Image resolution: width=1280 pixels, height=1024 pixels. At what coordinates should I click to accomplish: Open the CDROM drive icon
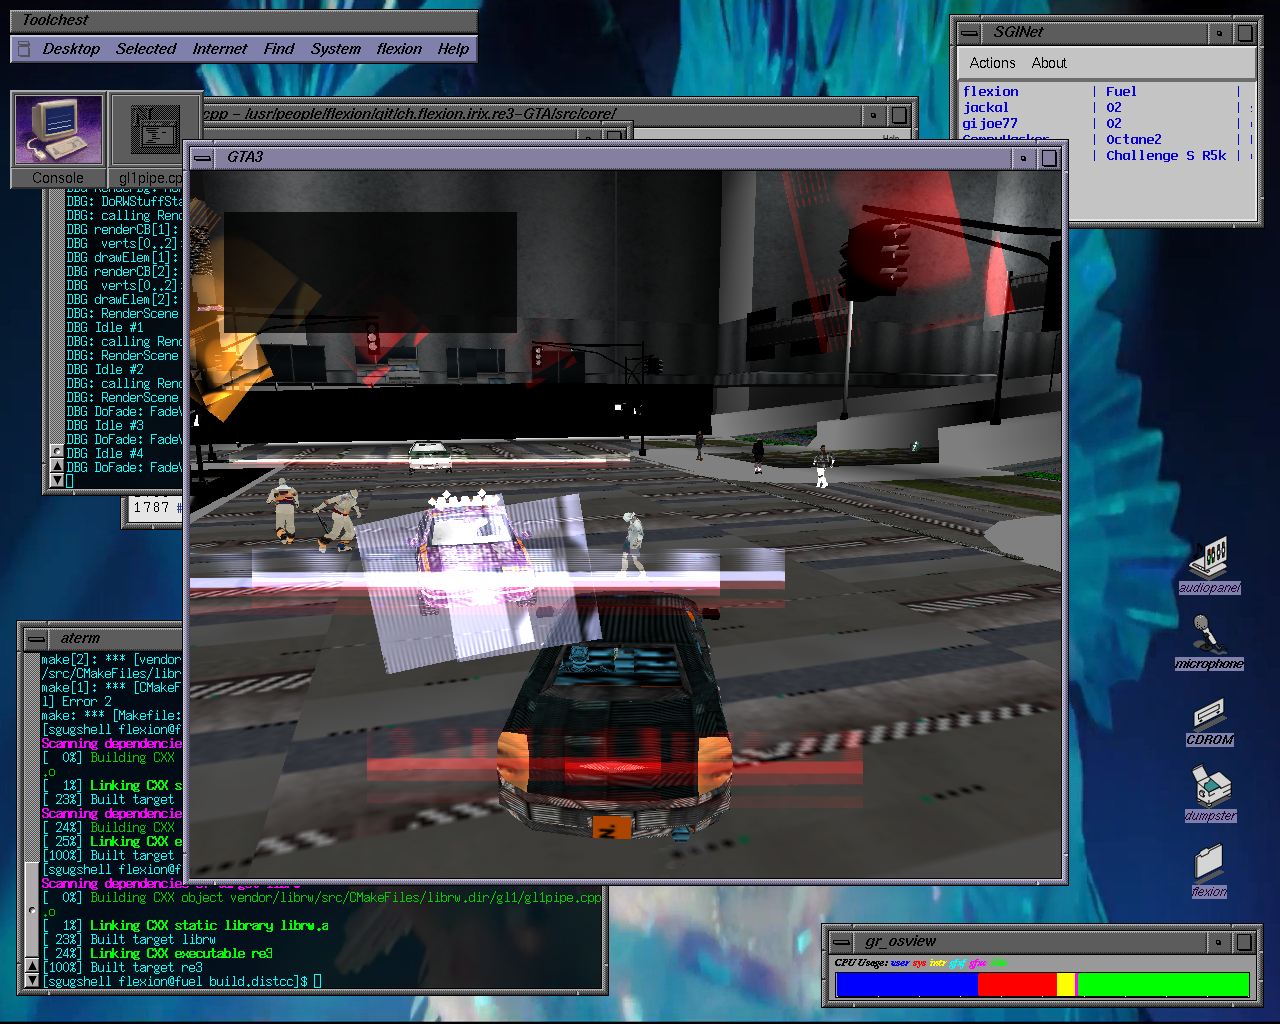(1209, 722)
